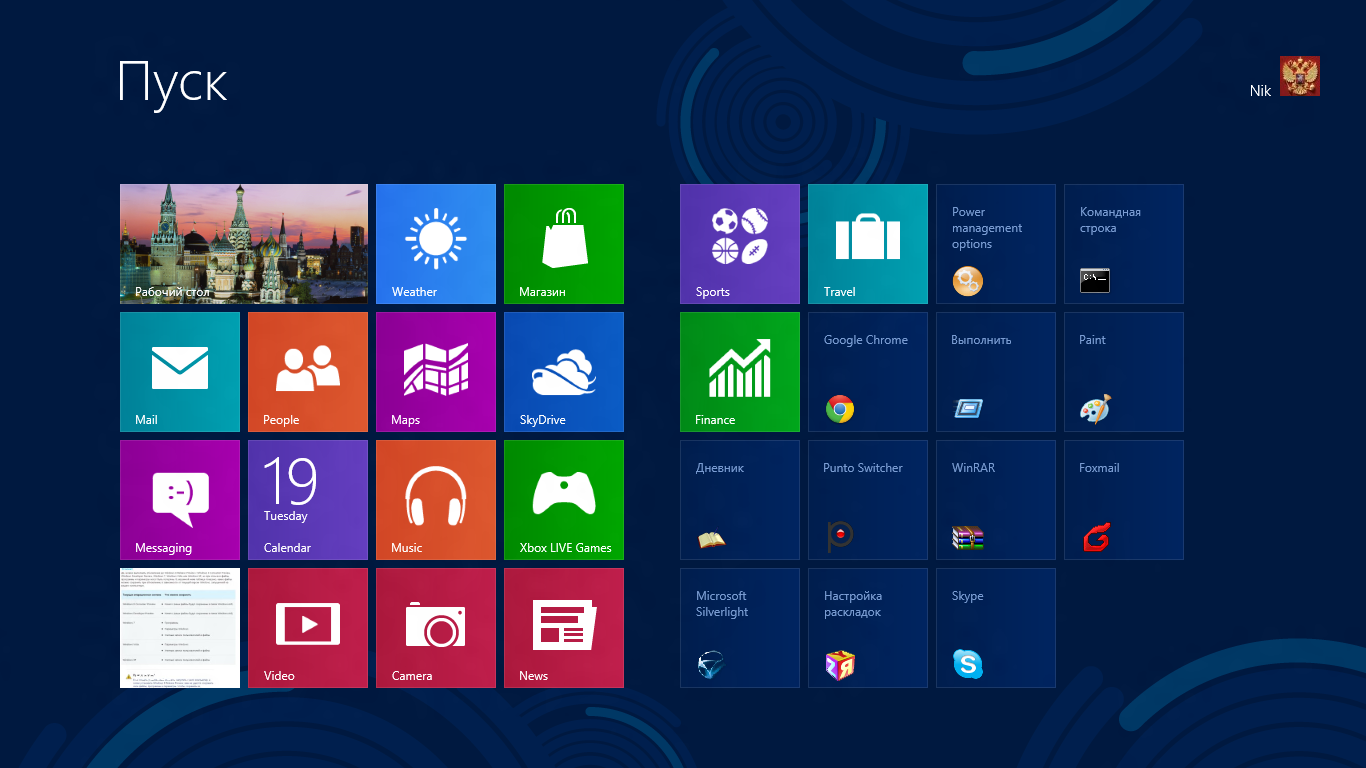The image size is (1366, 768).
Task: Open the Xbox LIVE Games tile
Action: (x=564, y=500)
